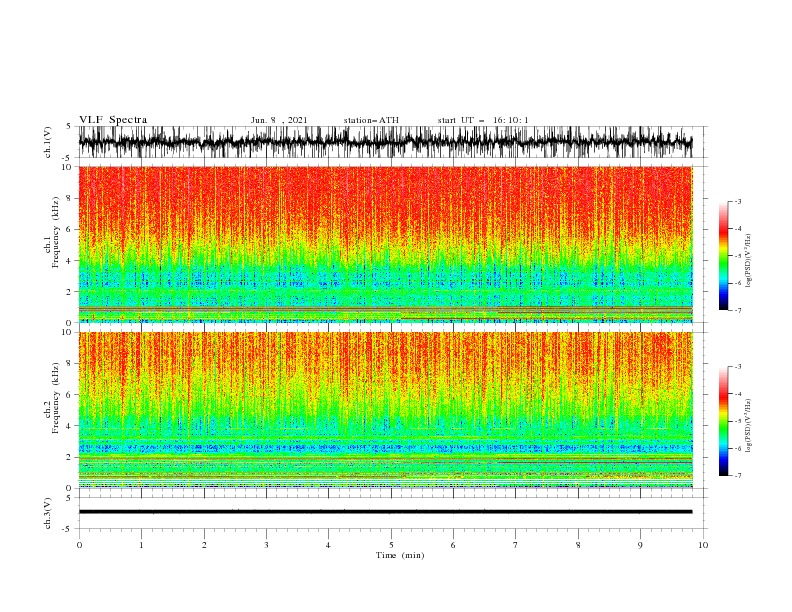
Task: Click the time axis tick '4'
Action: click(328, 545)
